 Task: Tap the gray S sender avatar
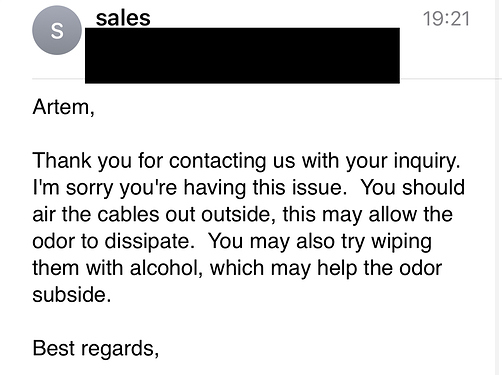(57, 30)
